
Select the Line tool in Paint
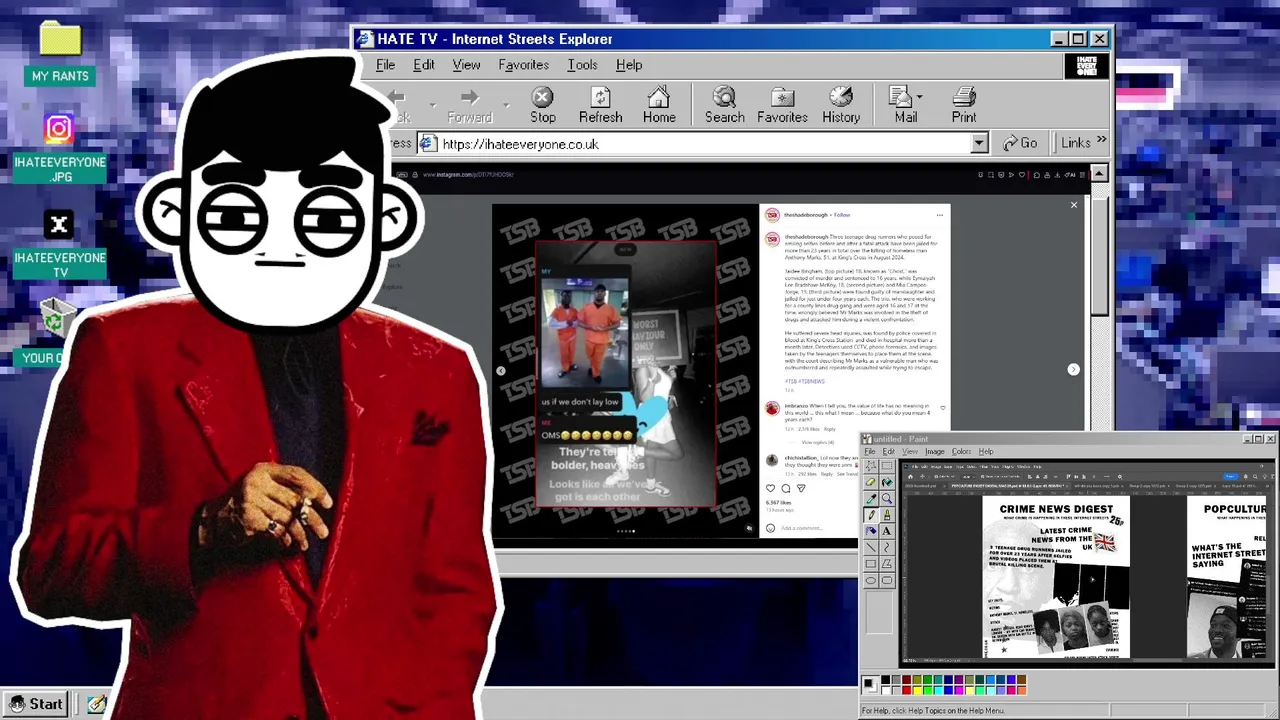[871, 547]
